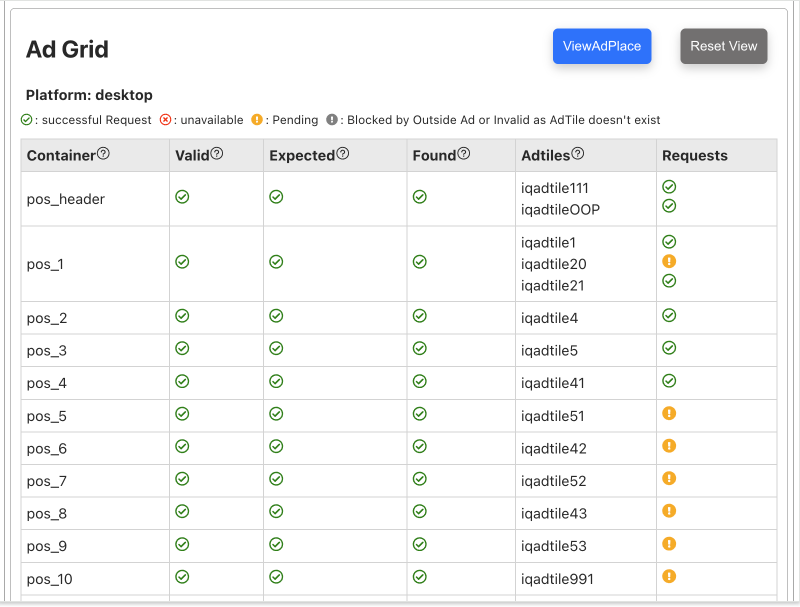This screenshot has width=800, height=607.
Task: Open help icon next to Expected header
Action: (343, 154)
